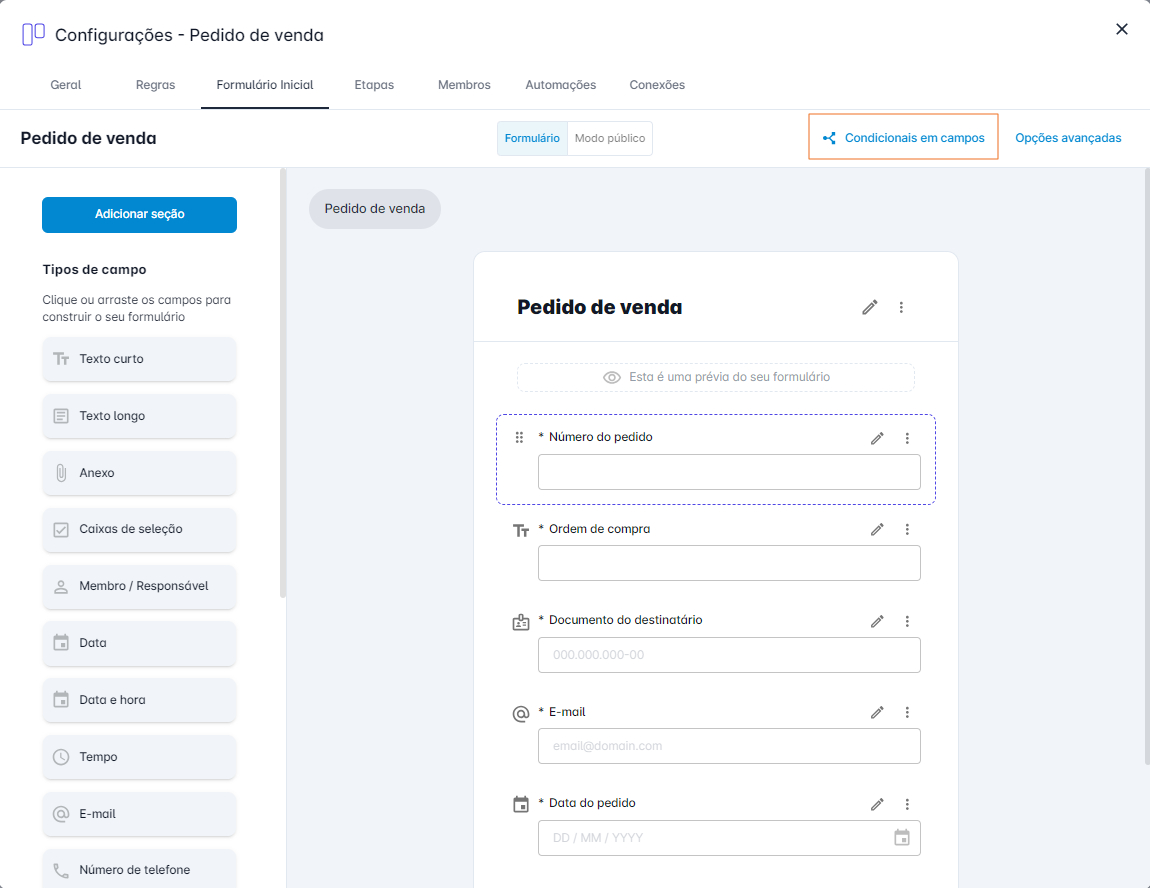The height and width of the screenshot is (888, 1150).
Task: Add a Membro / Responsável field type
Action: click(x=139, y=587)
